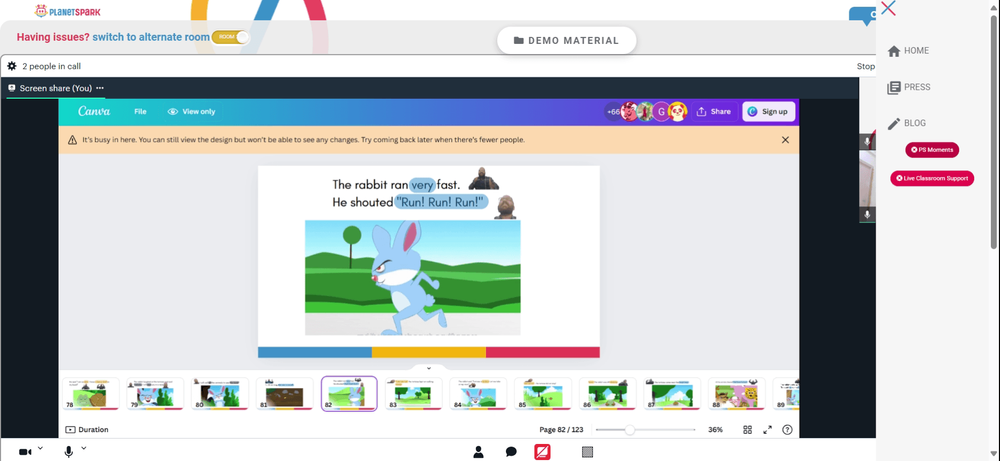The height and width of the screenshot is (461, 1000).
Task: Toggle the alternate room switch
Action: coord(230,37)
